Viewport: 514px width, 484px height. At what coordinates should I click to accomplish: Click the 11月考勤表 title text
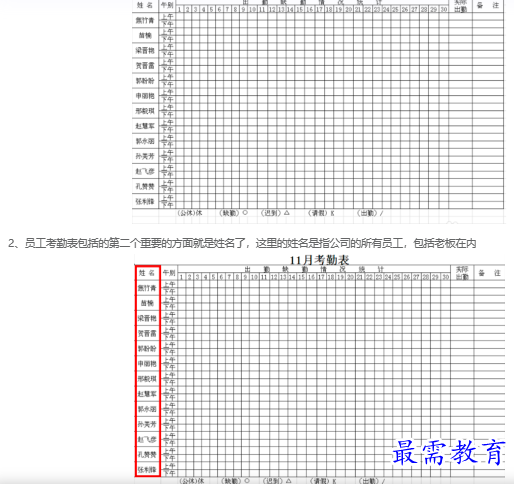(319, 260)
